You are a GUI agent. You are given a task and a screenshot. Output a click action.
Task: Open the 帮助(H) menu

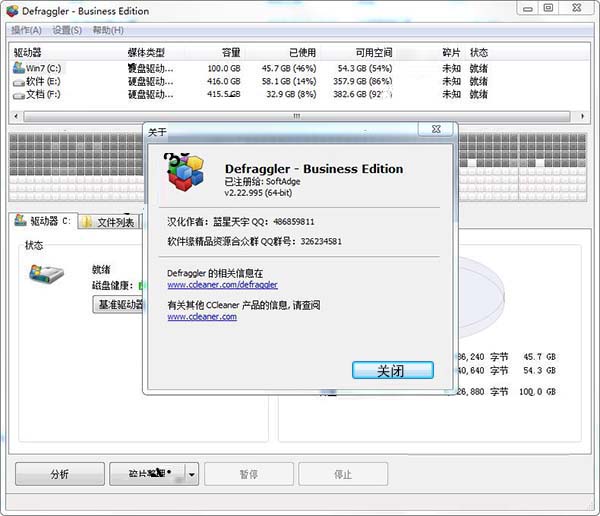click(x=108, y=30)
